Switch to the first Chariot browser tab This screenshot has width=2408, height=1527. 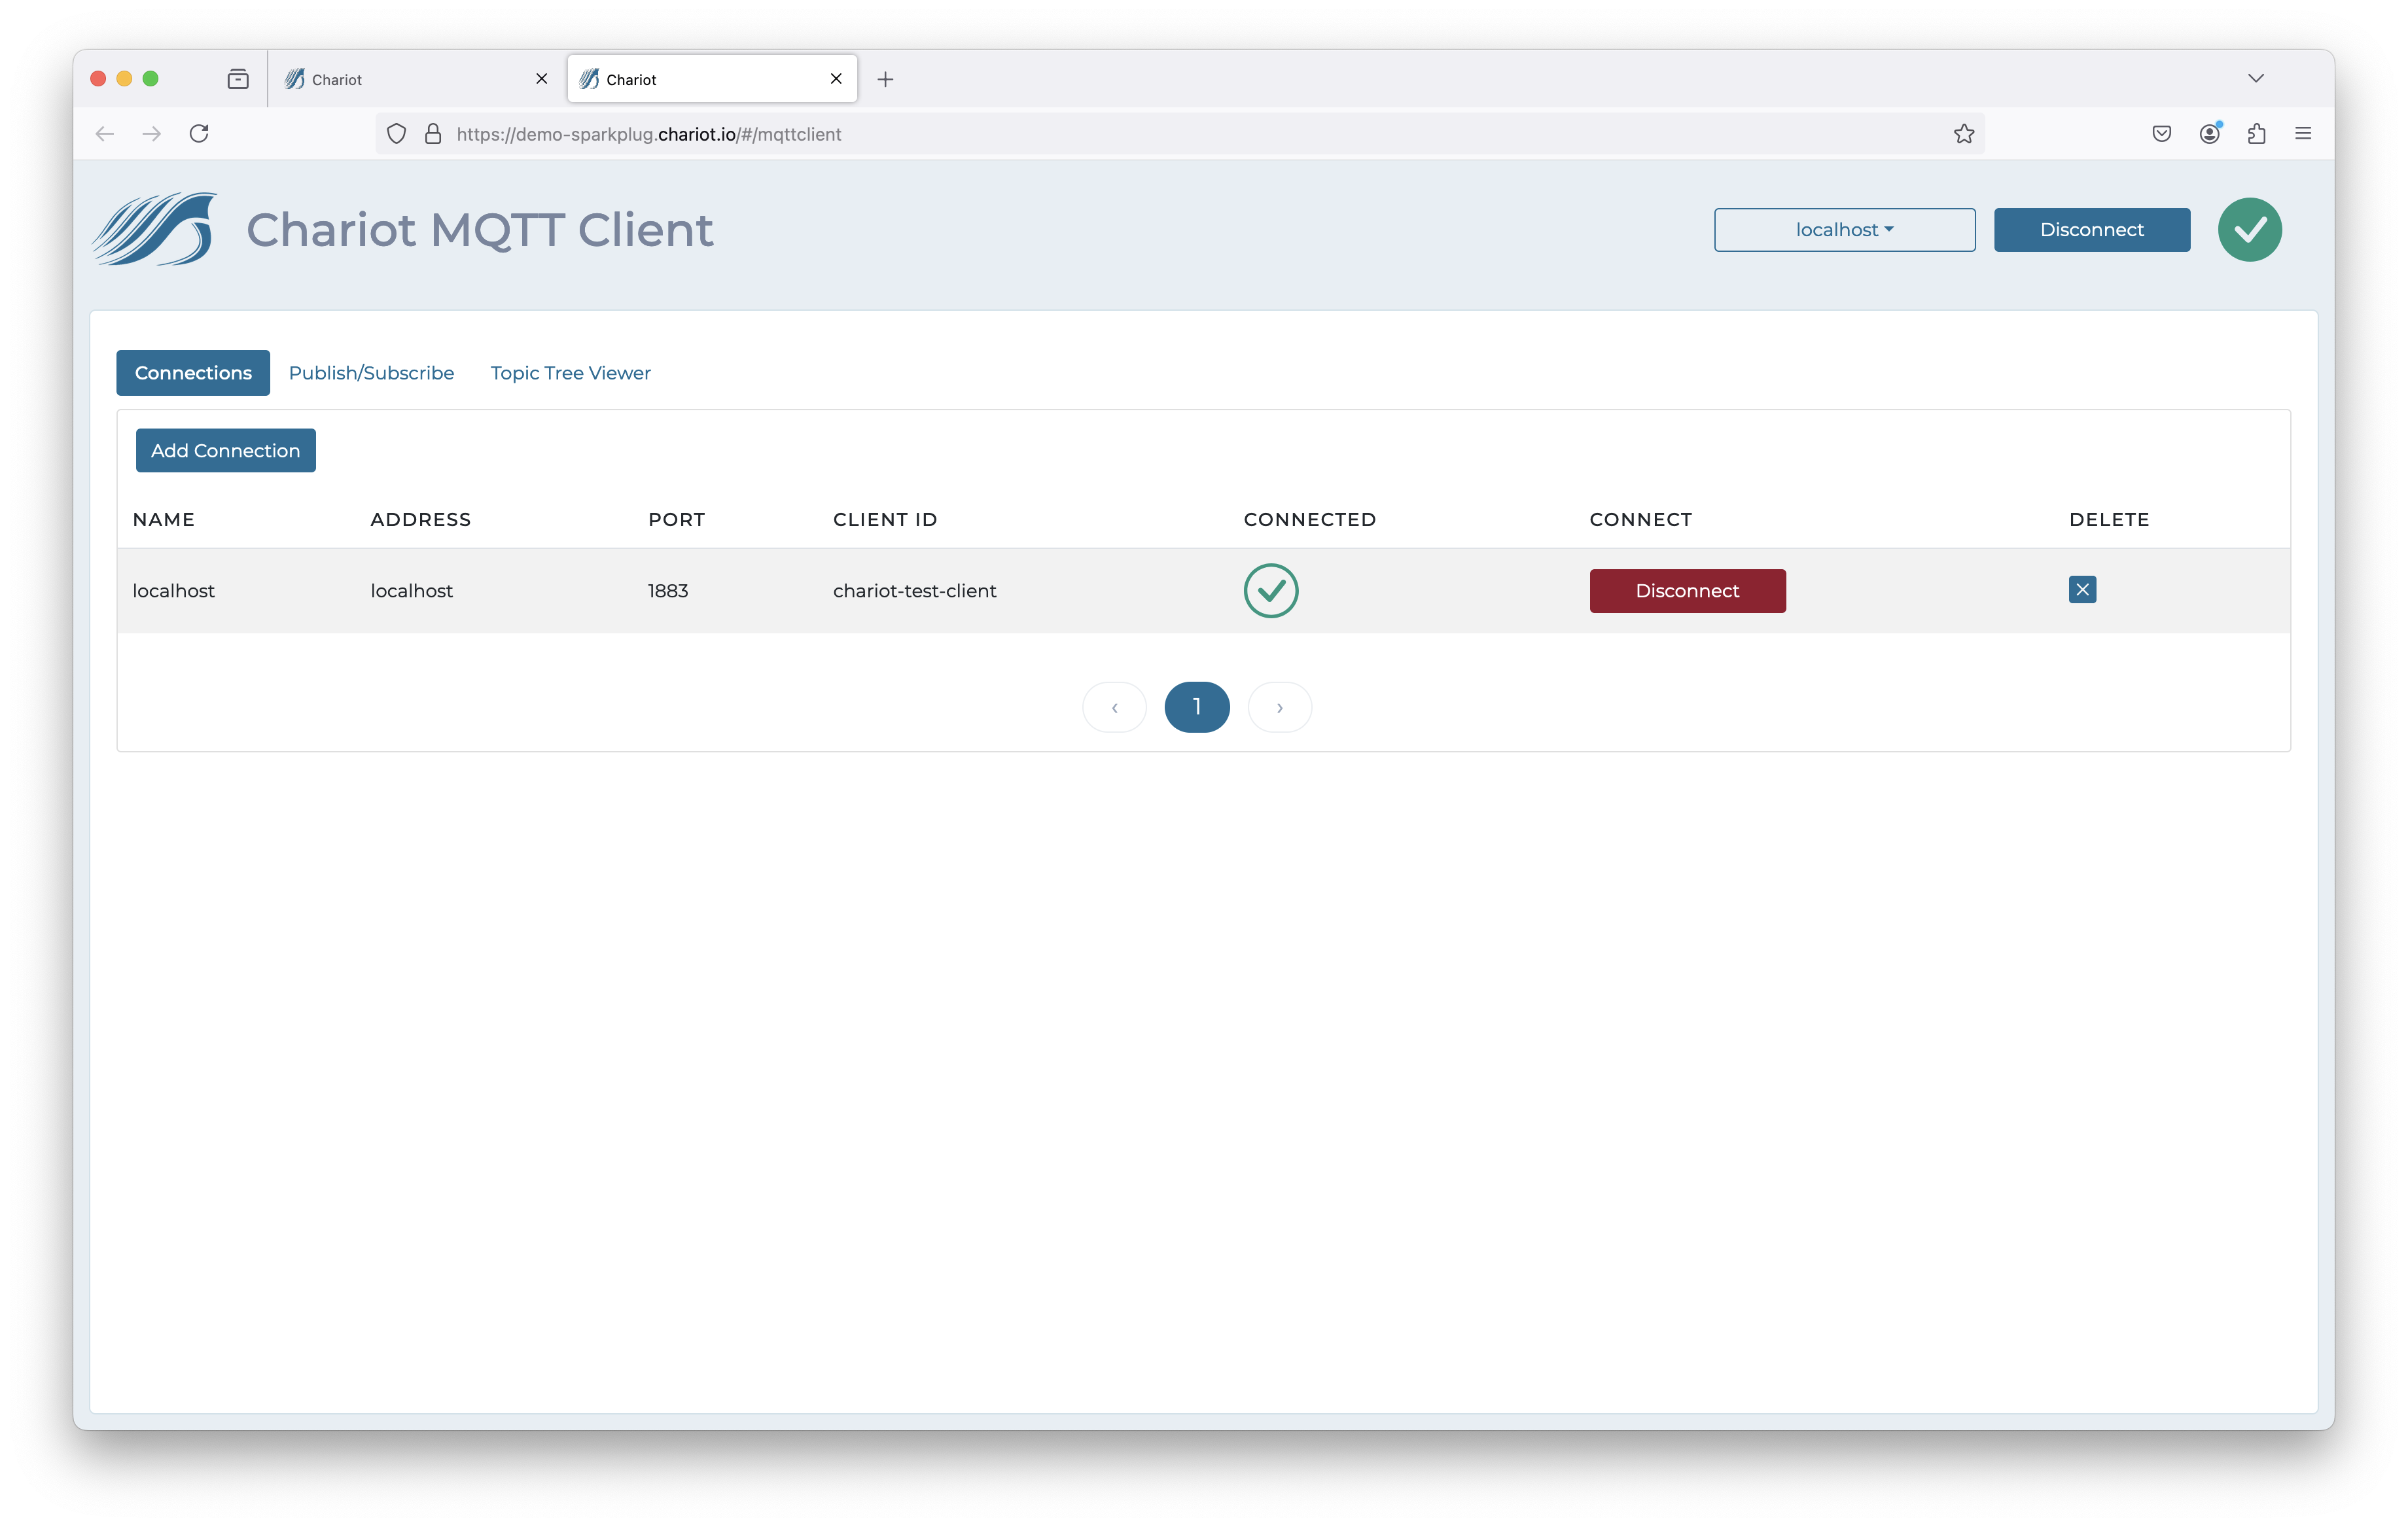pyautogui.click(x=416, y=79)
